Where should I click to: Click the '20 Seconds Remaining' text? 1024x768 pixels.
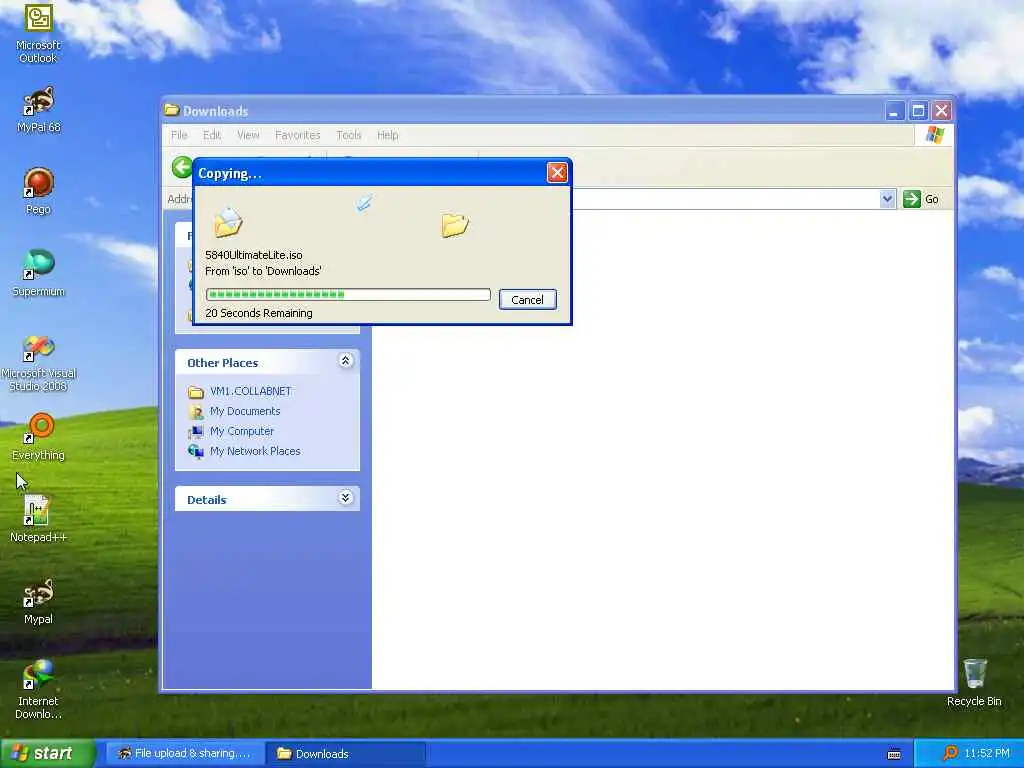[259, 313]
